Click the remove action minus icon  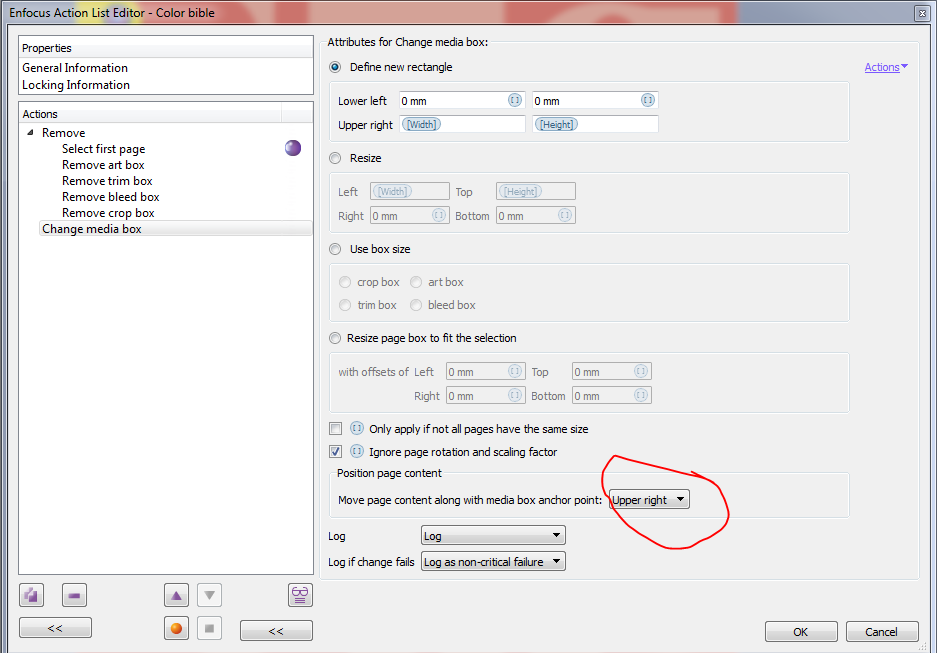coord(74,595)
